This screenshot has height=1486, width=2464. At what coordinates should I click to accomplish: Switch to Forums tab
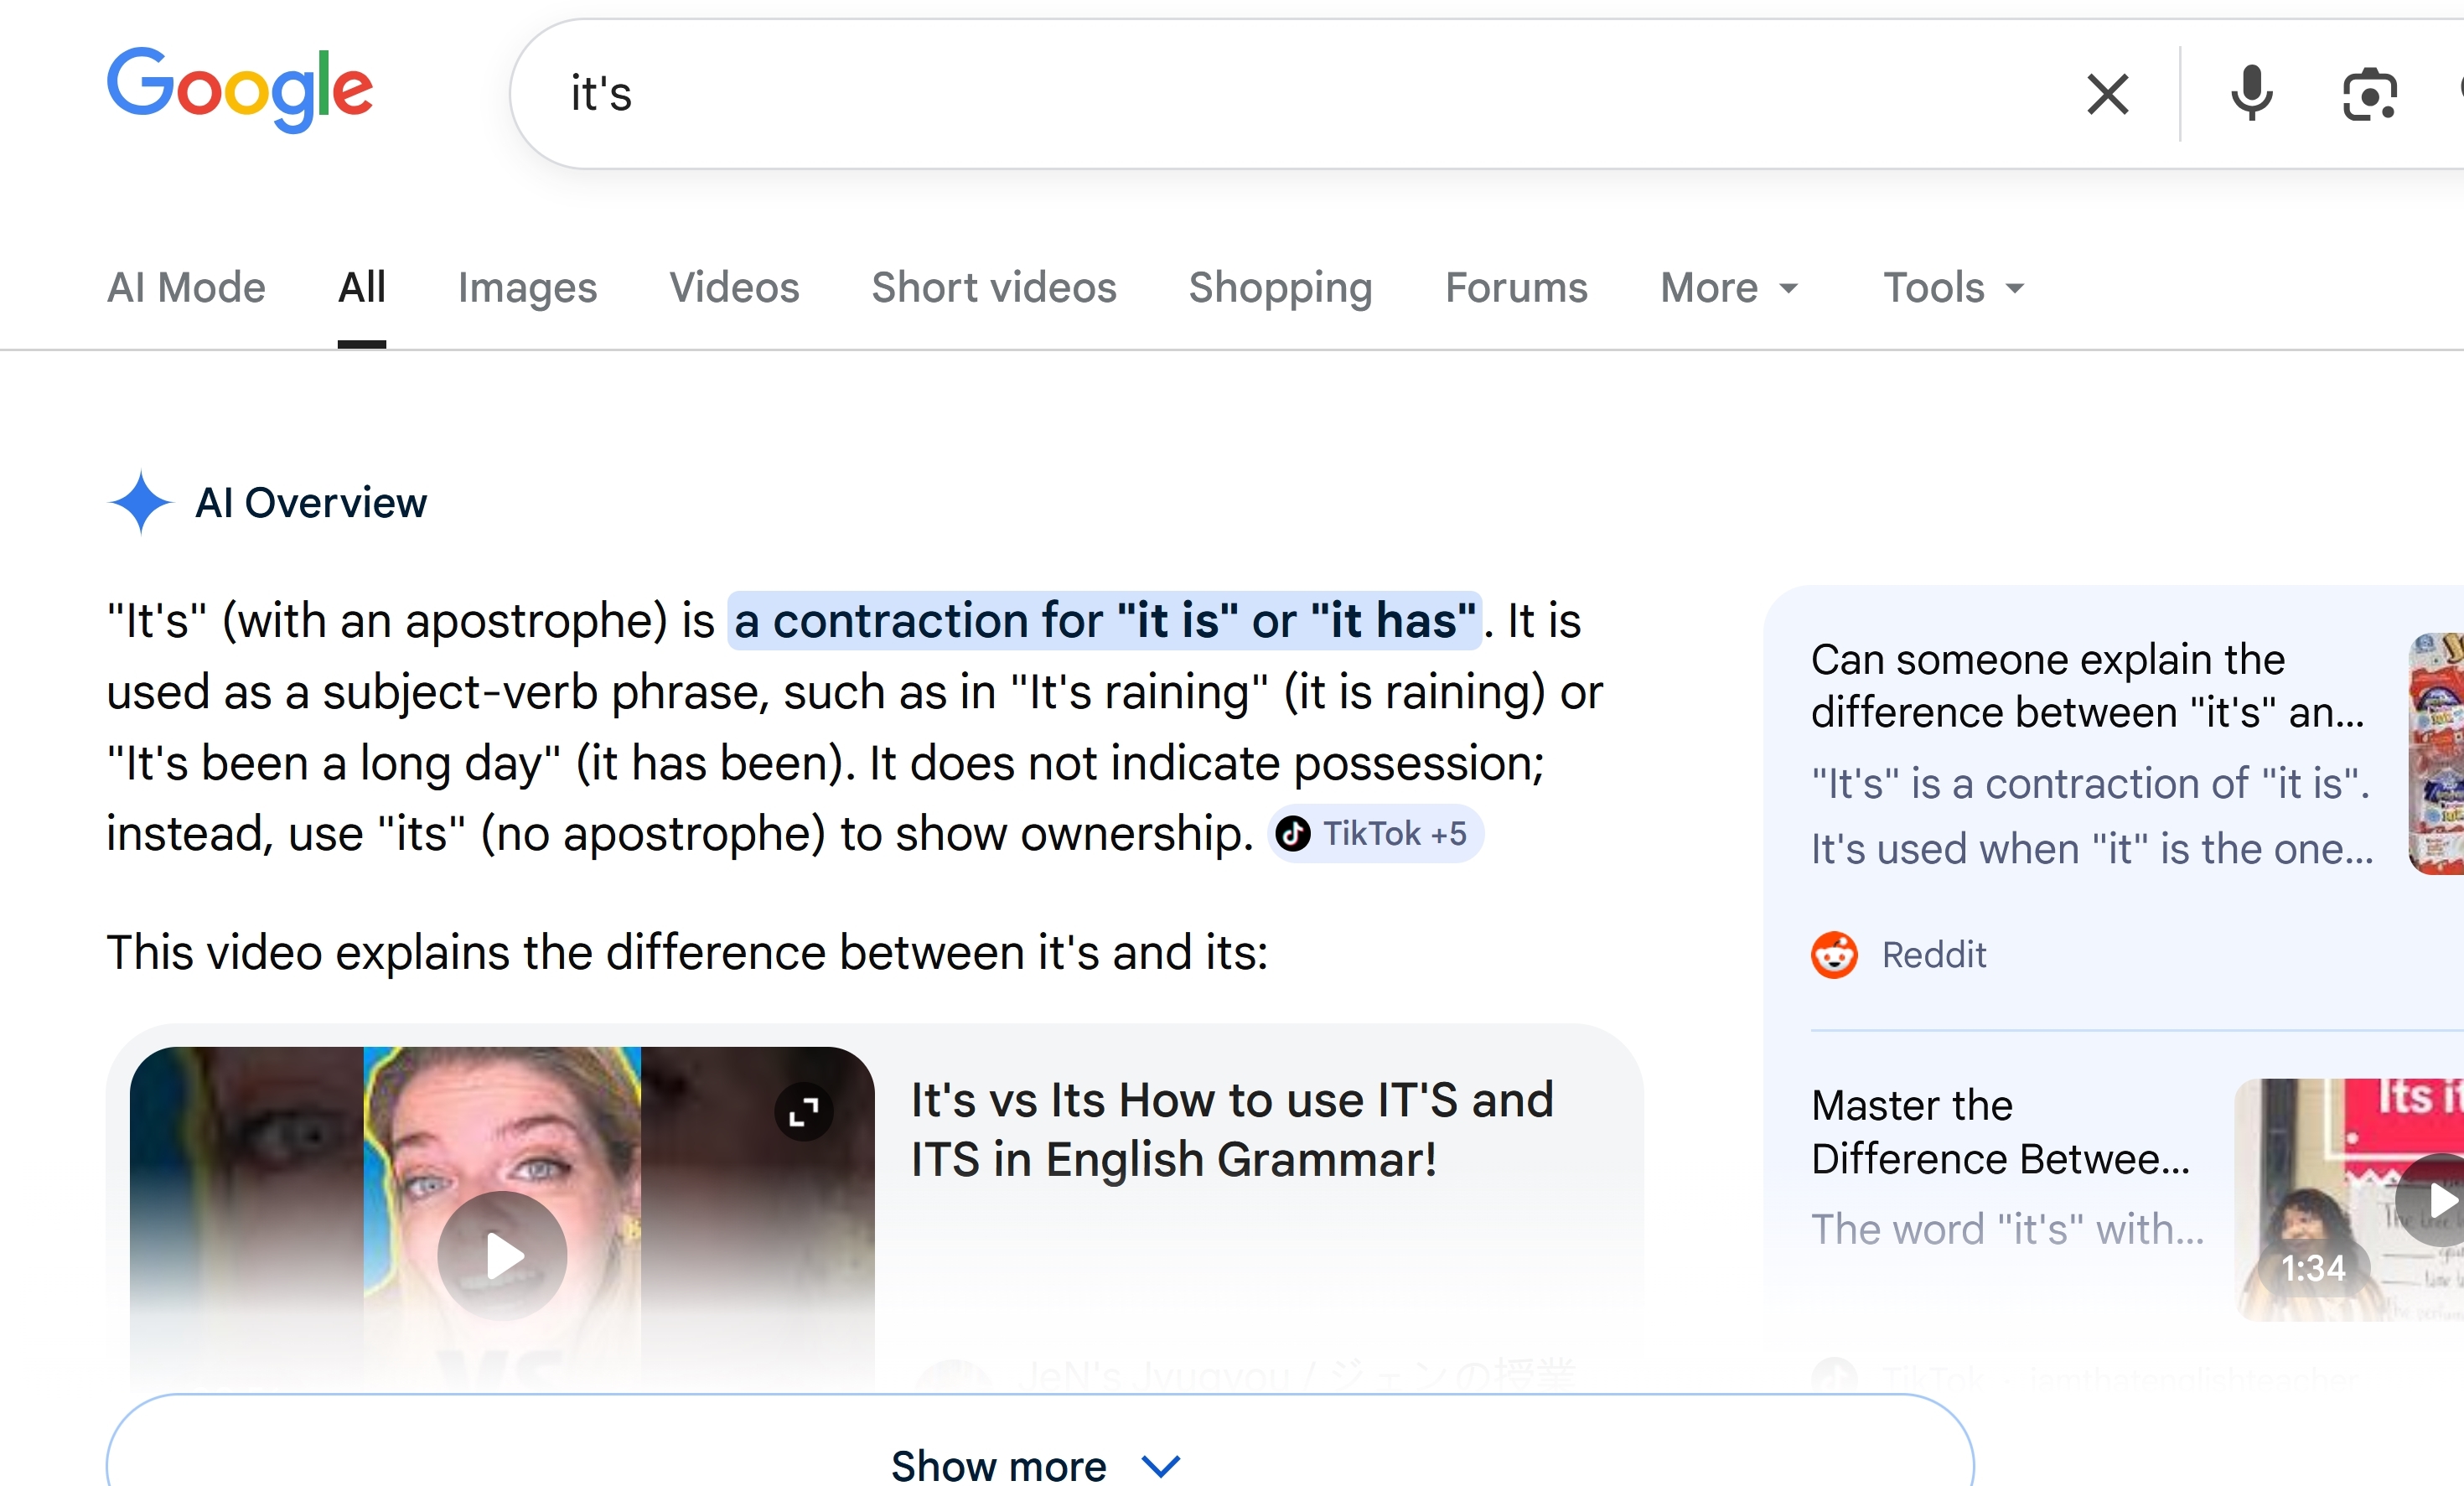pyautogui.click(x=1516, y=288)
